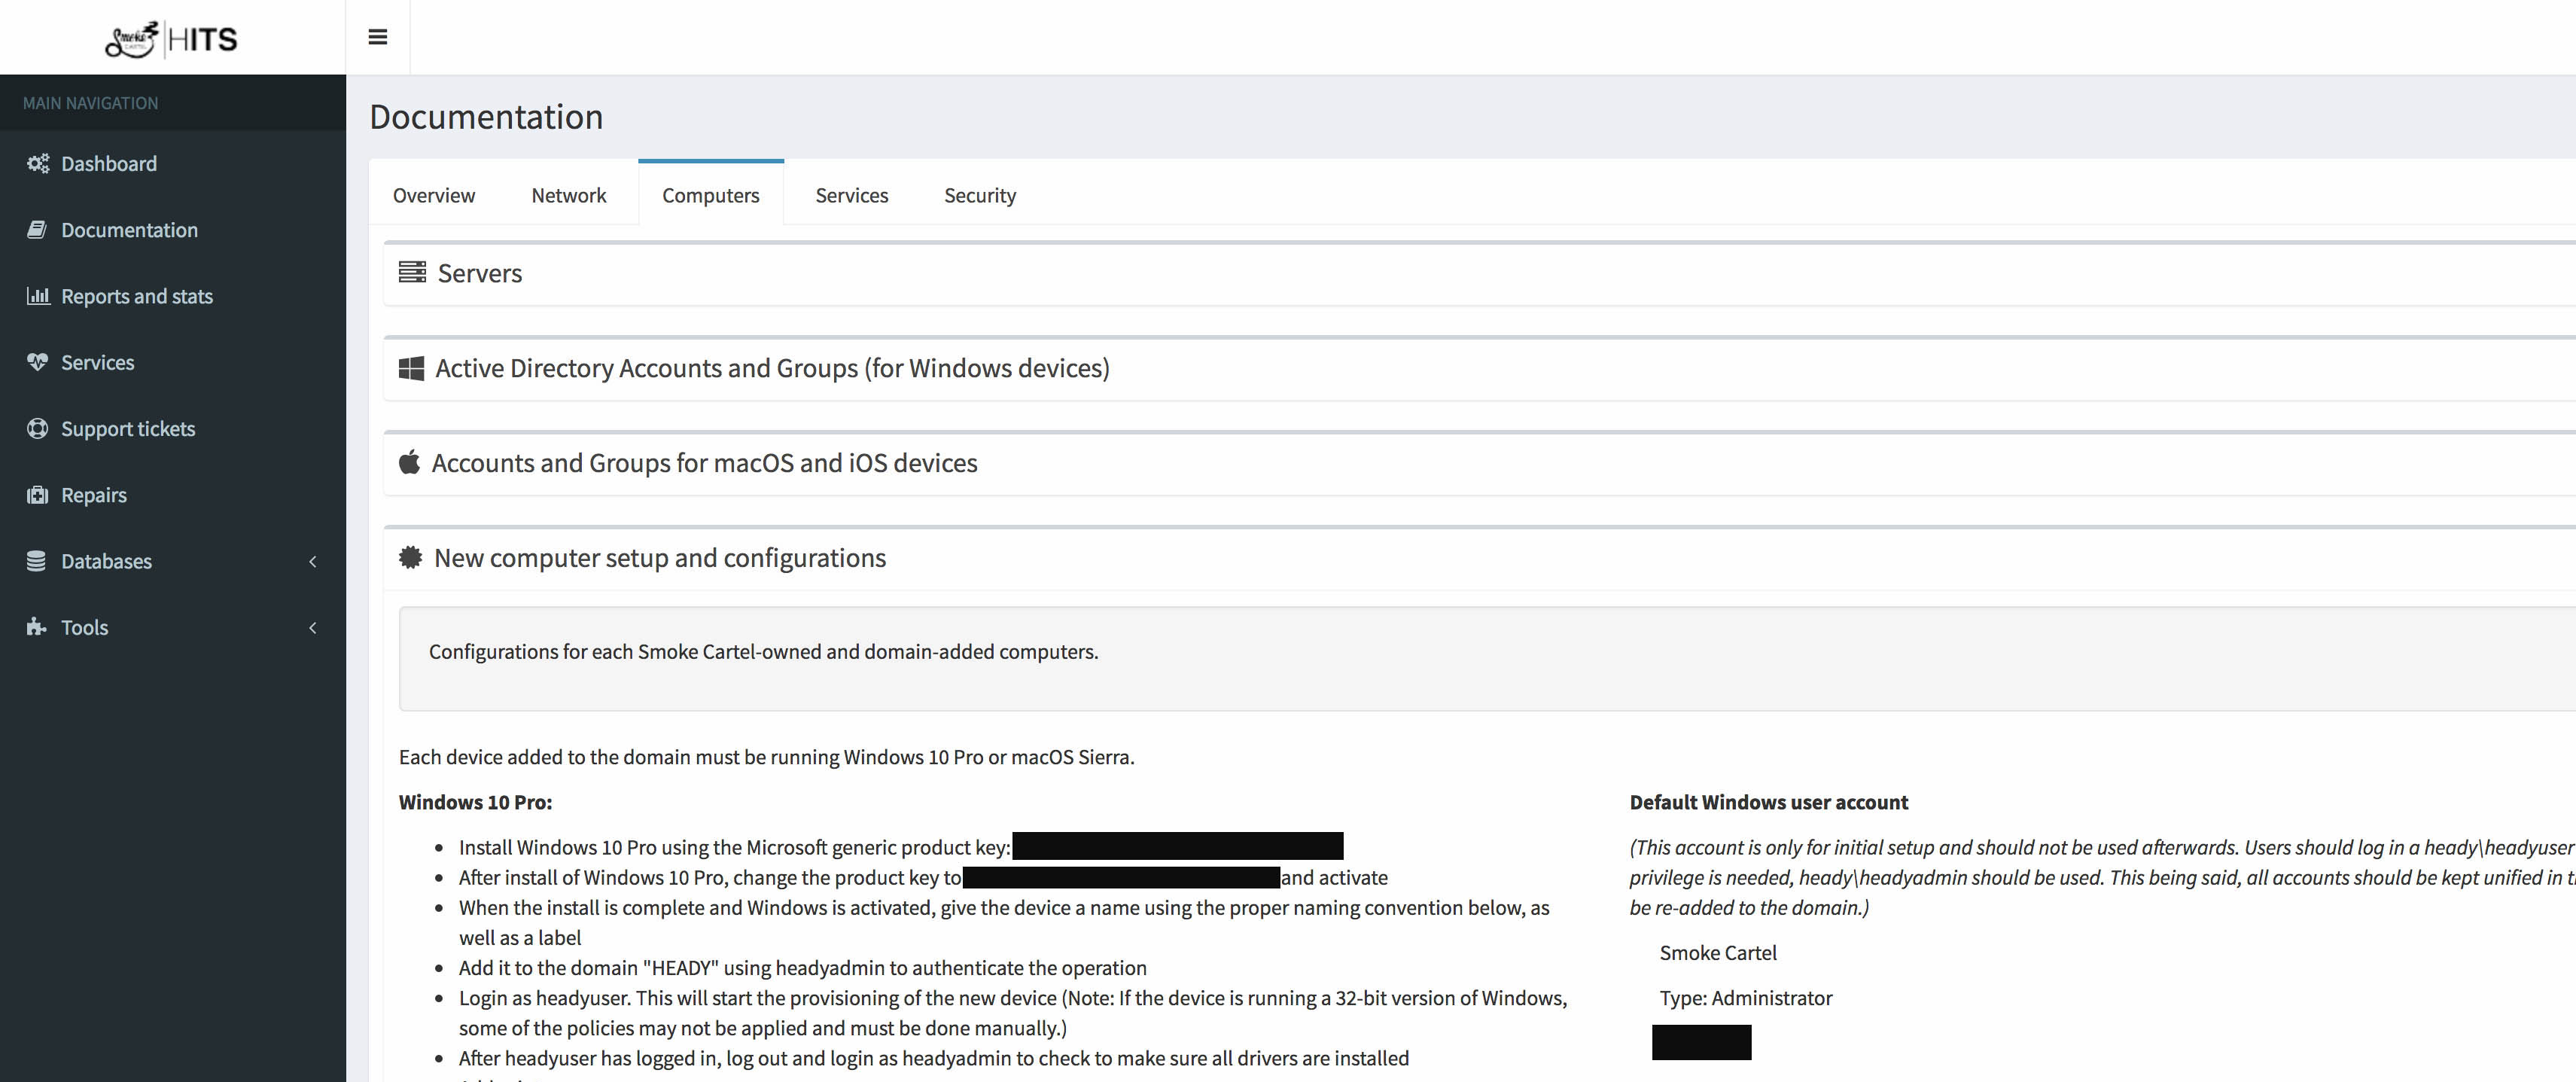The image size is (2576, 1082).
Task: Open the Overview tab
Action: [x=433, y=195]
